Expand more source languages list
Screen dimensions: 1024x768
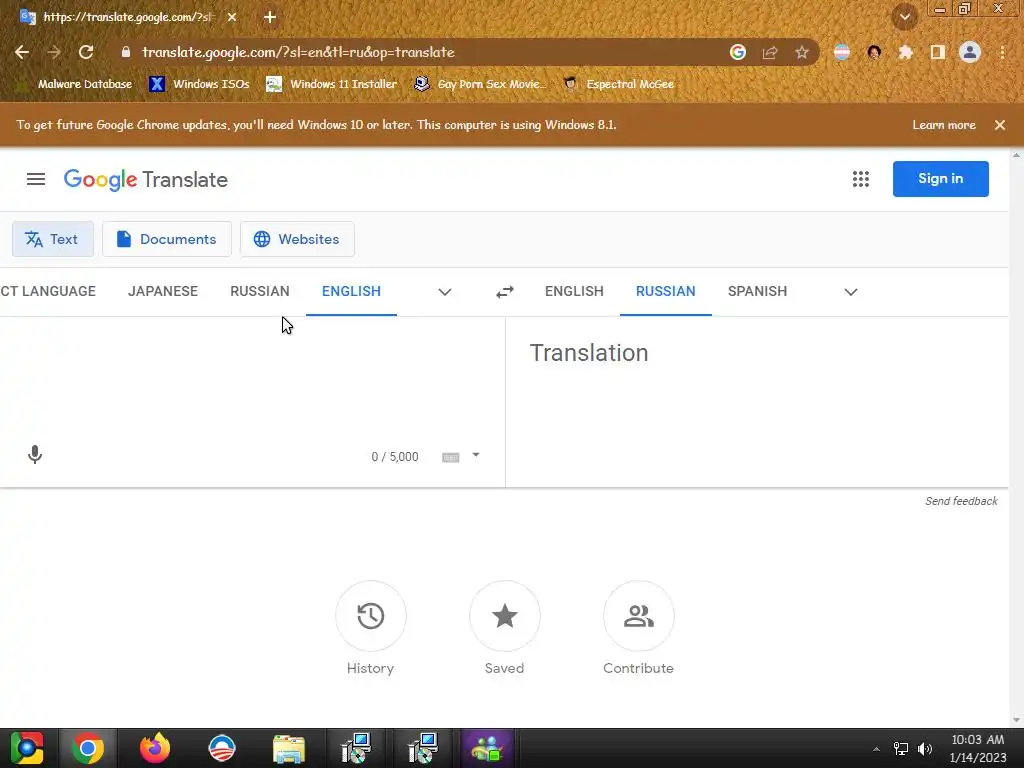[x=445, y=292]
